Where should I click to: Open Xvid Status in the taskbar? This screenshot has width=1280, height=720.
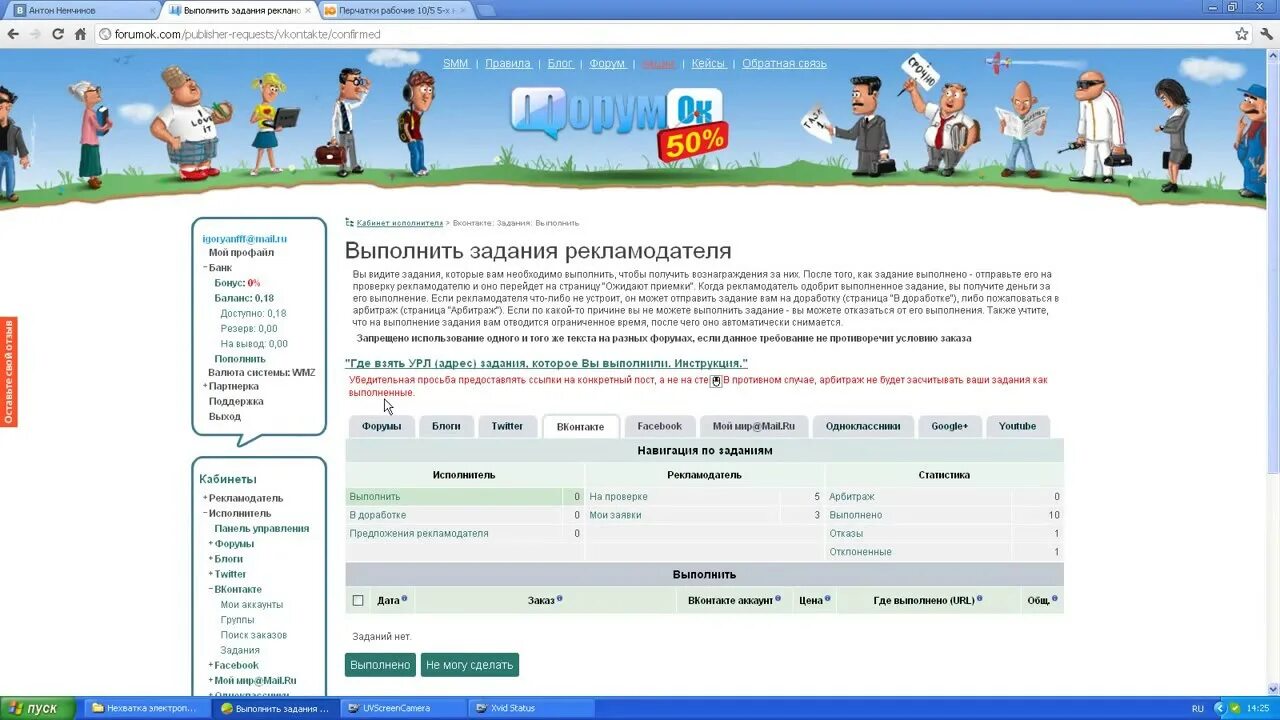(530, 708)
